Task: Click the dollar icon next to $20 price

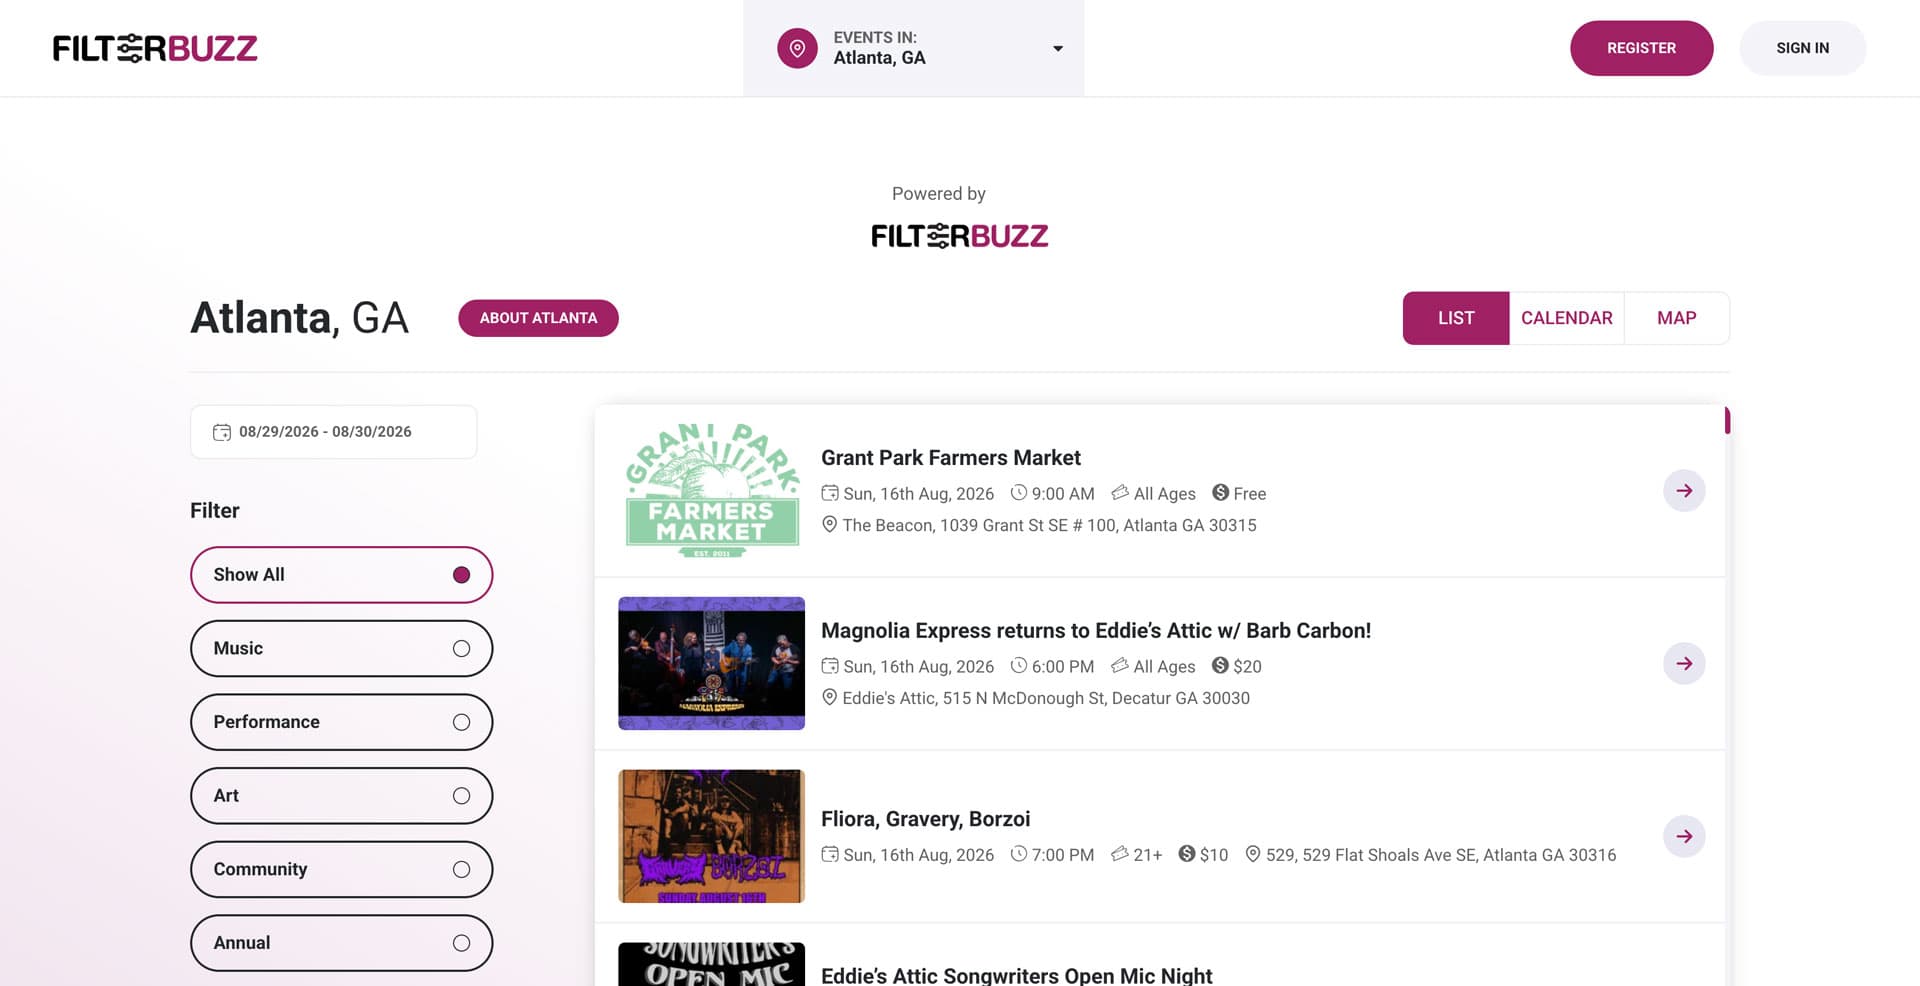Action: click(1220, 665)
